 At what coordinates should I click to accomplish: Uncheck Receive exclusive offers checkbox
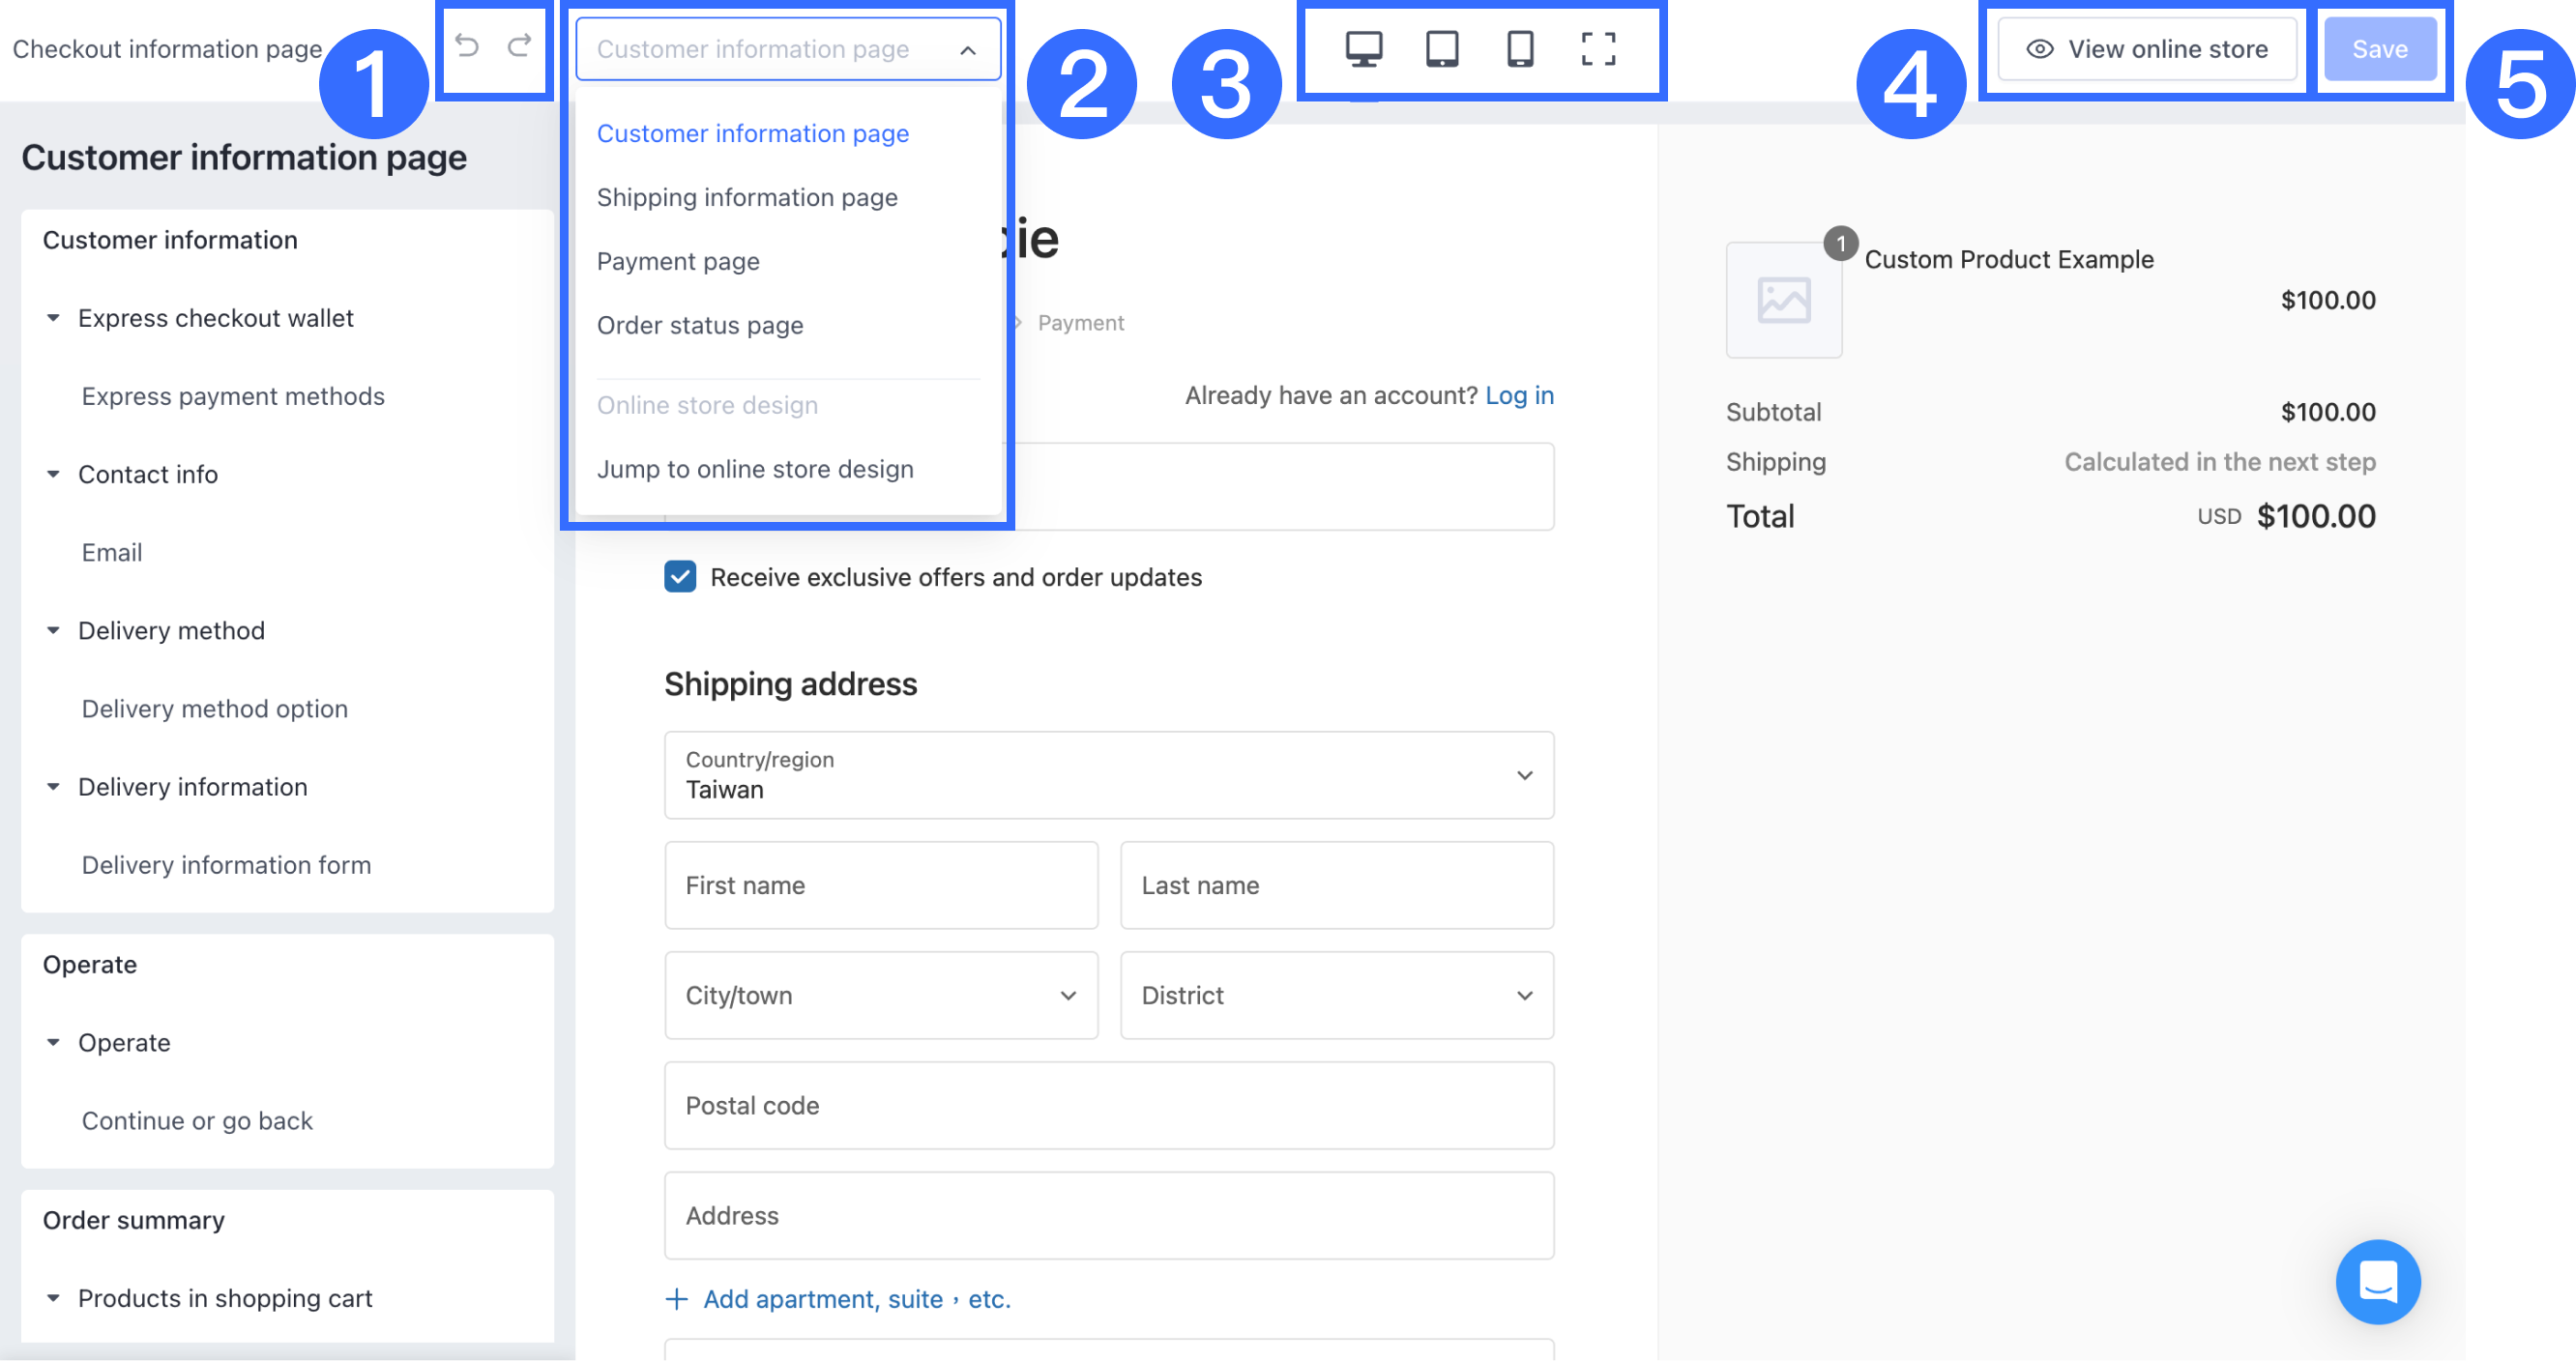tap(680, 577)
